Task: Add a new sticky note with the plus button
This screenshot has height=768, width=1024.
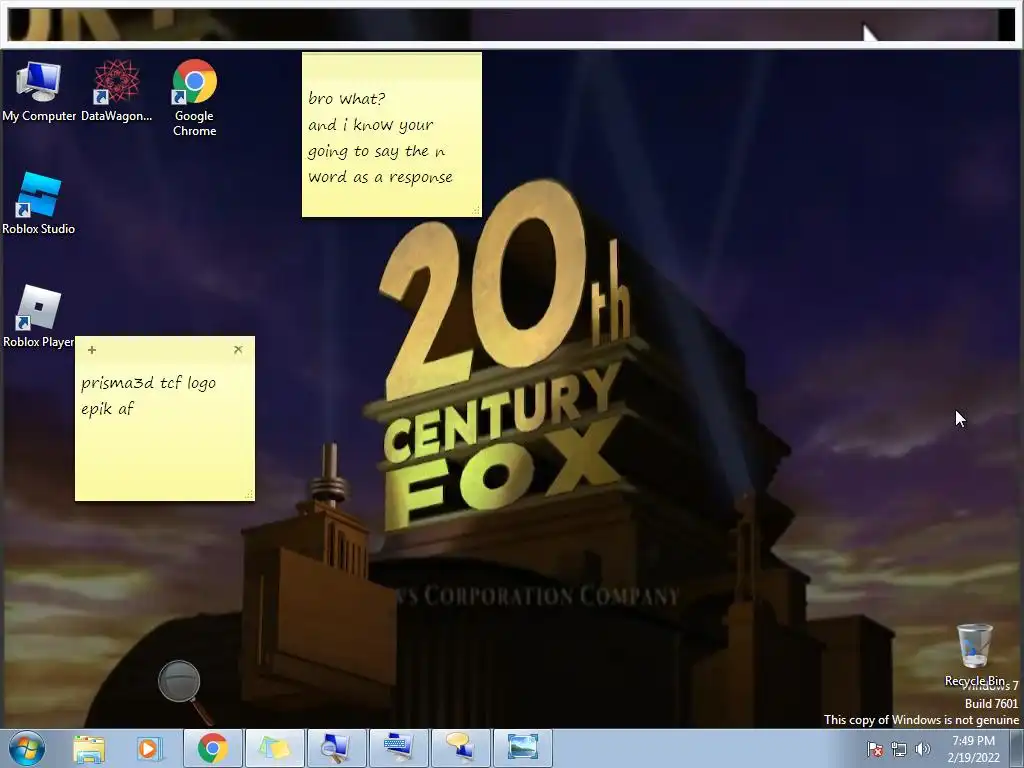Action: coord(92,350)
